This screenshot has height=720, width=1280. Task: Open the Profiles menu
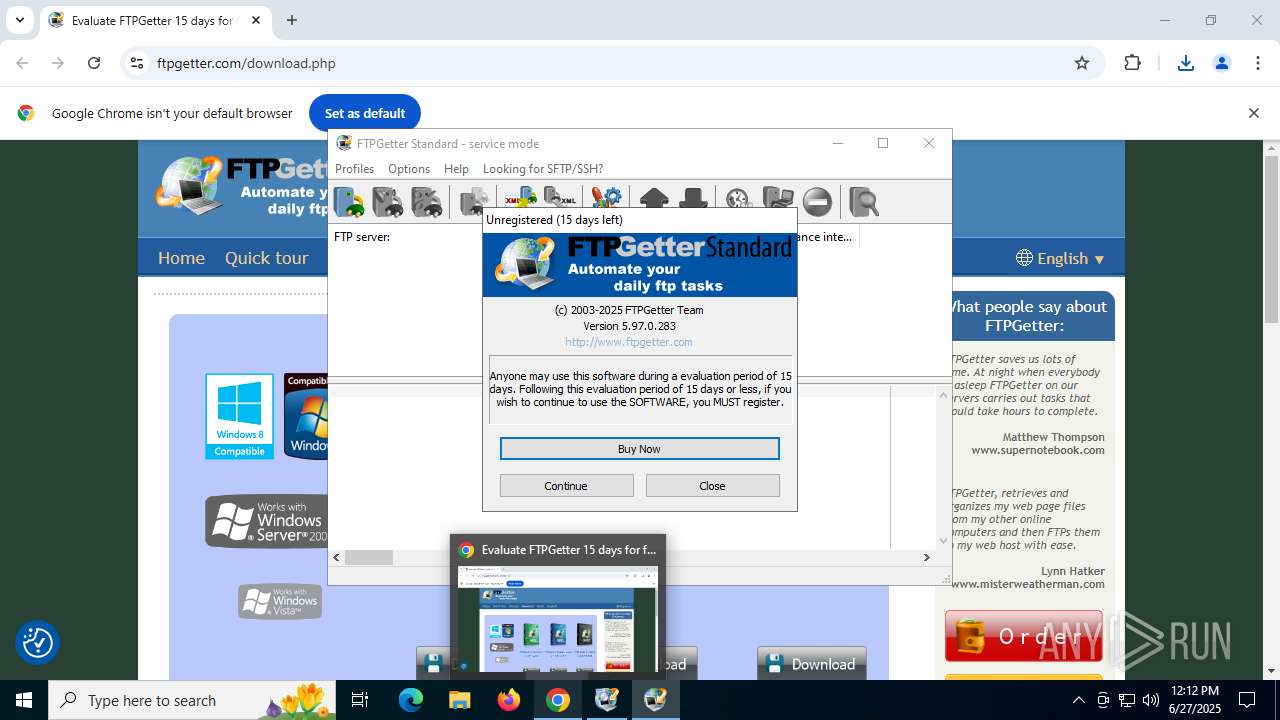coord(354,169)
